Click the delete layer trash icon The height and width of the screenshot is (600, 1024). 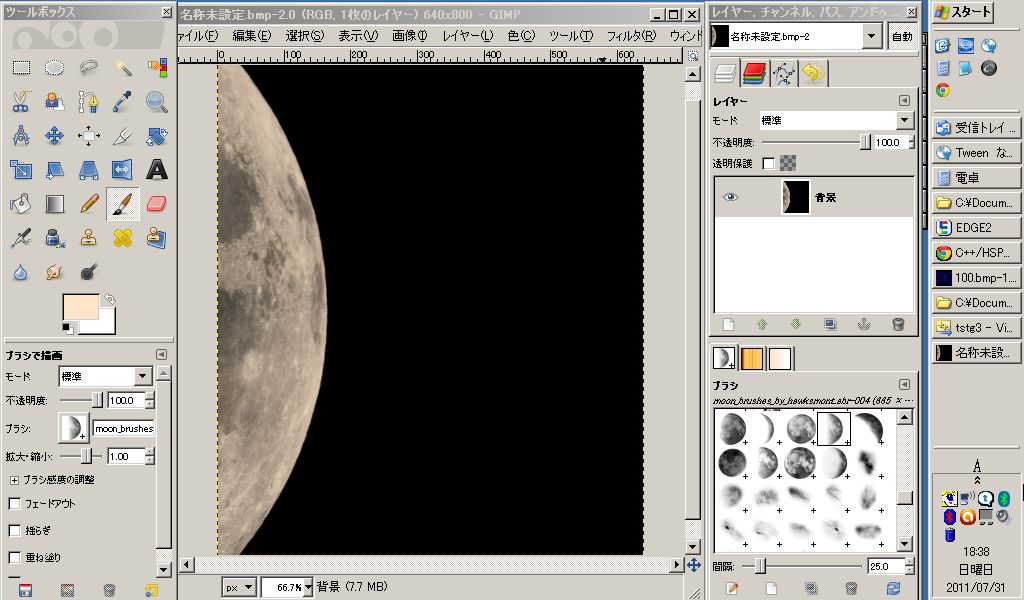tap(897, 324)
